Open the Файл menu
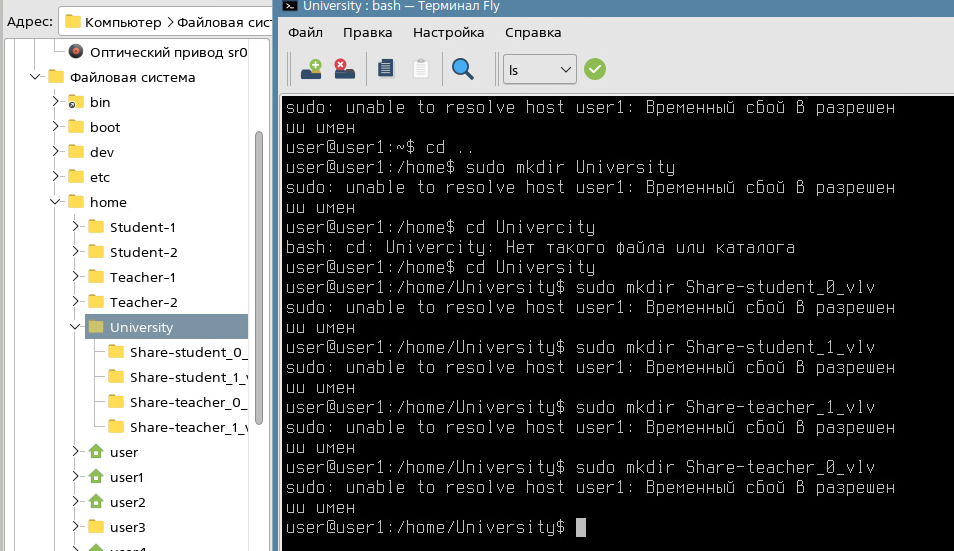Viewport: 954px width, 551px height. click(x=305, y=33)
